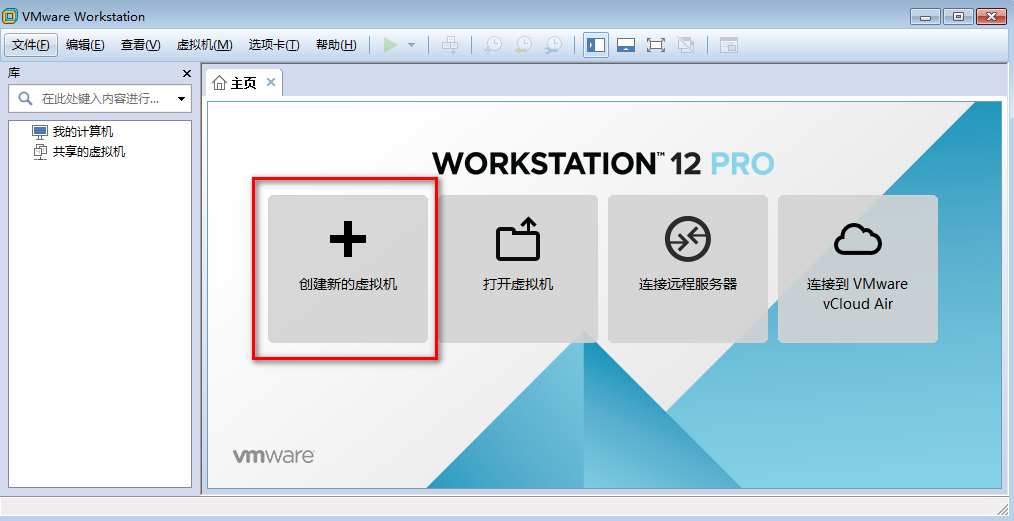Toggle the library sidebar view icon
Screen dimensions: 1014x521
coord(596,45)
